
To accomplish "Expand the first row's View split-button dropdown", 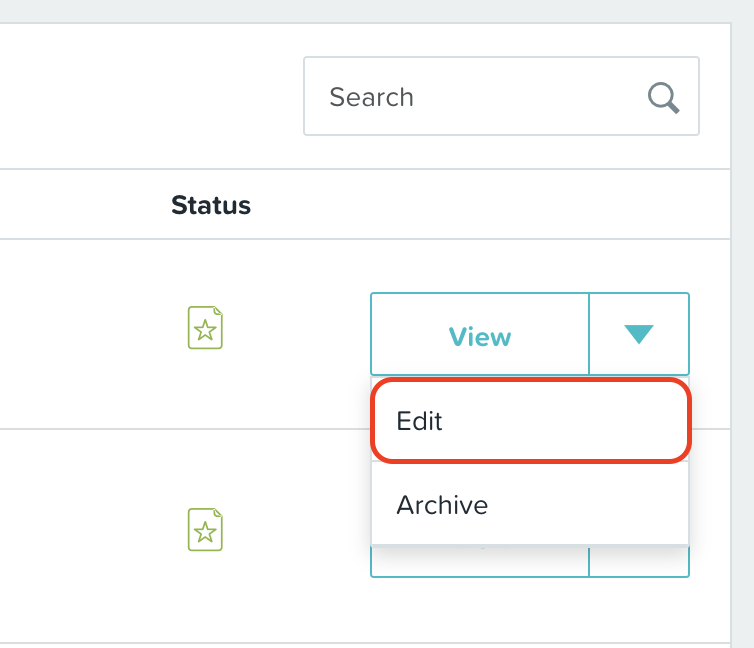I will tap(639, 334).
